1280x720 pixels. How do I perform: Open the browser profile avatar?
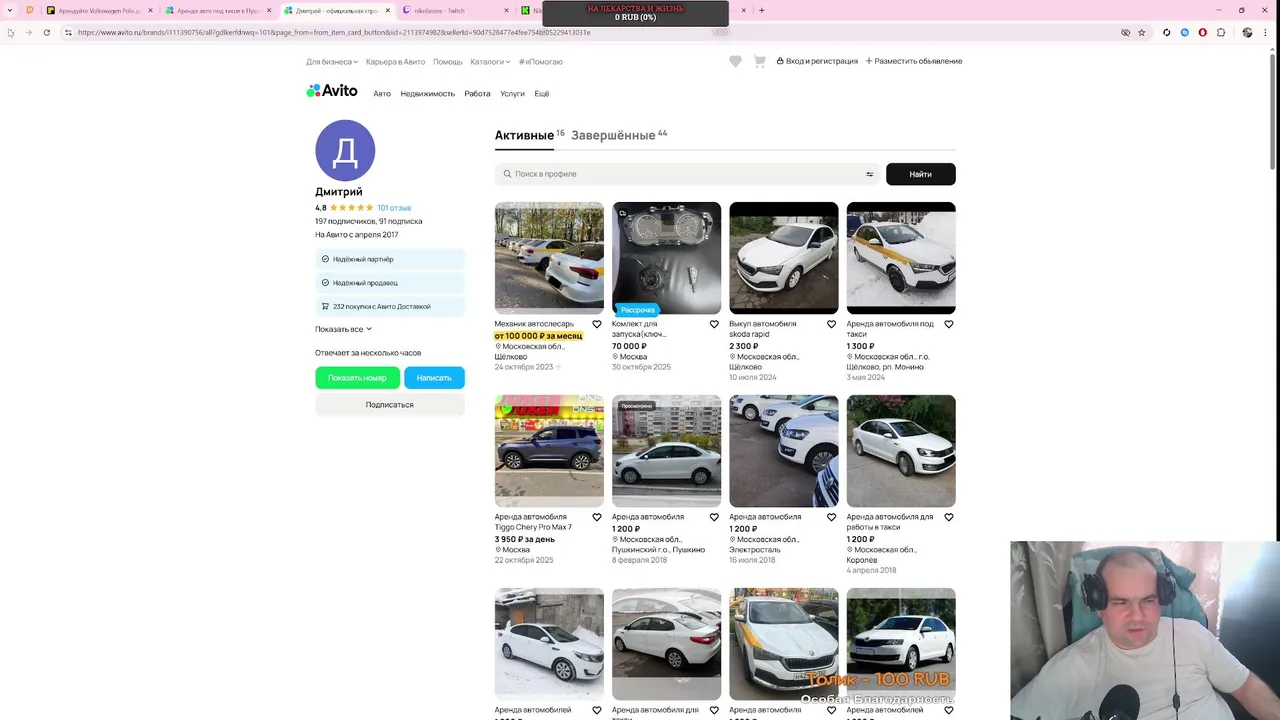[x=1247, y=32]
